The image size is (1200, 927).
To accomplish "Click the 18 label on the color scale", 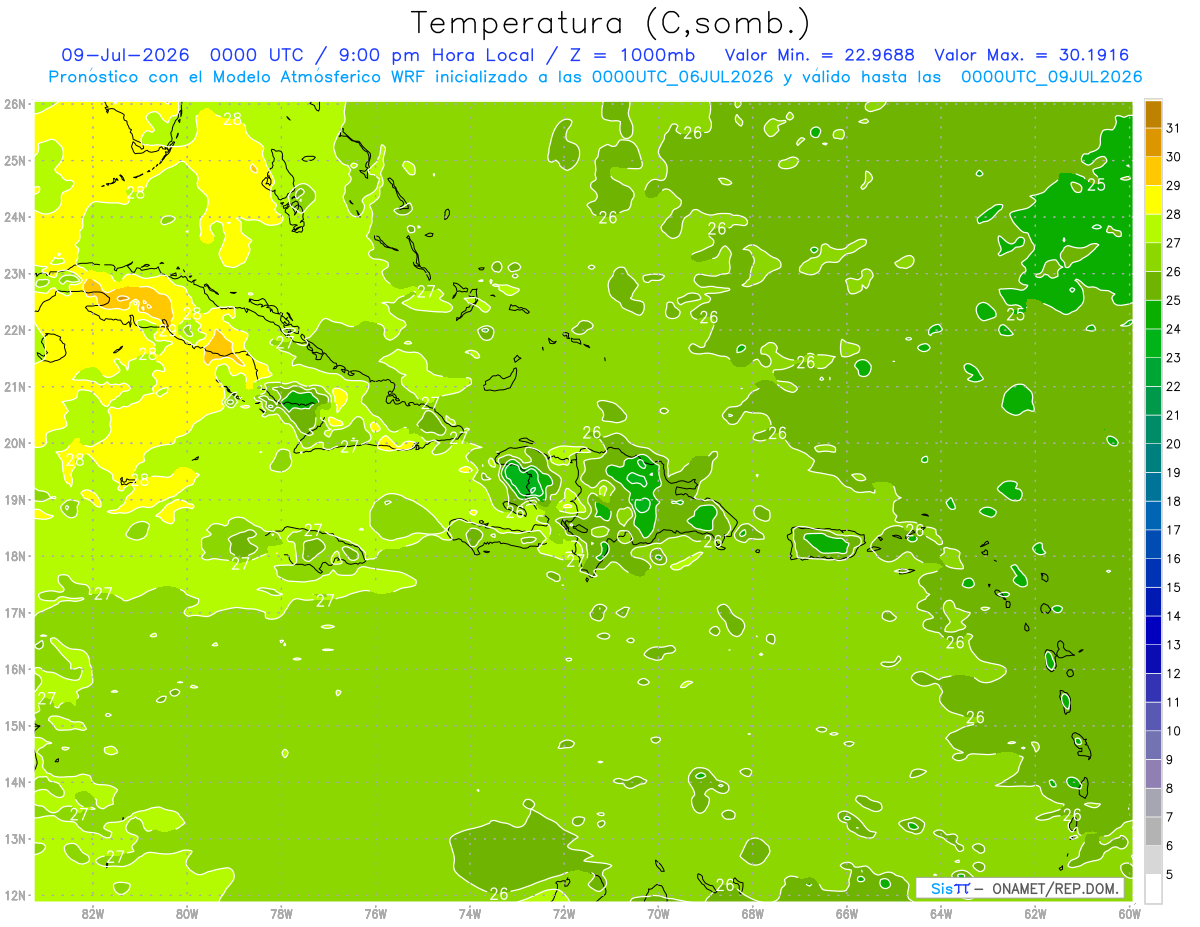I will pyautogui.click(x=1173, y=501).
